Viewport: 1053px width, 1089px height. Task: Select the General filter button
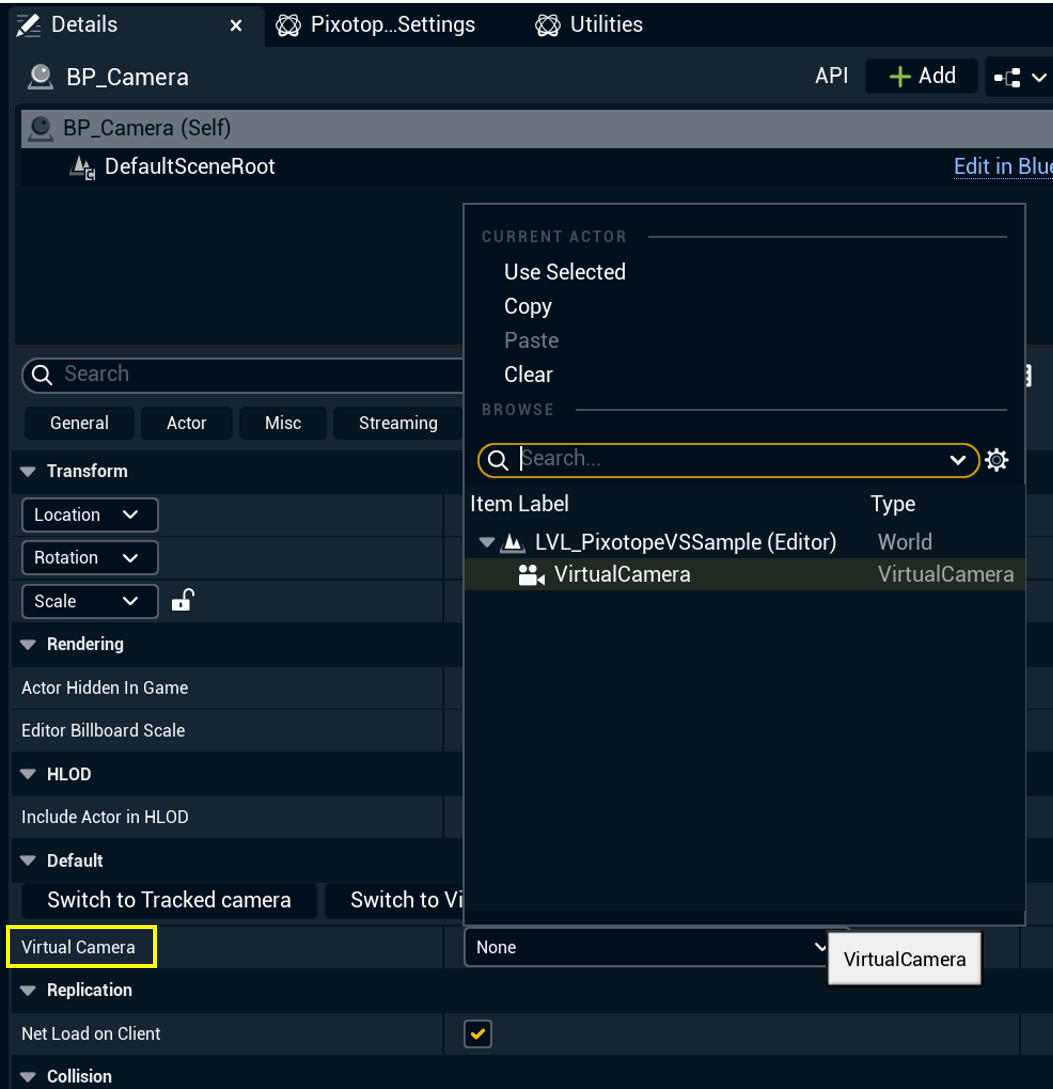pos(79,423)
